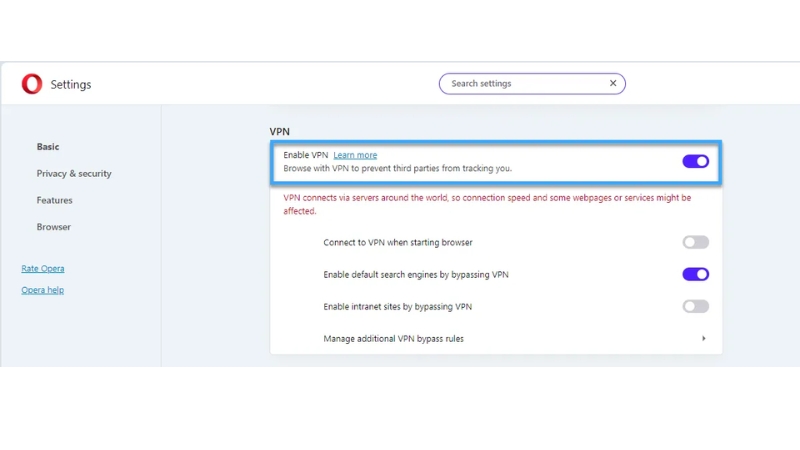Follow the Learn more link beside Enable VPN

click(355, 155)
